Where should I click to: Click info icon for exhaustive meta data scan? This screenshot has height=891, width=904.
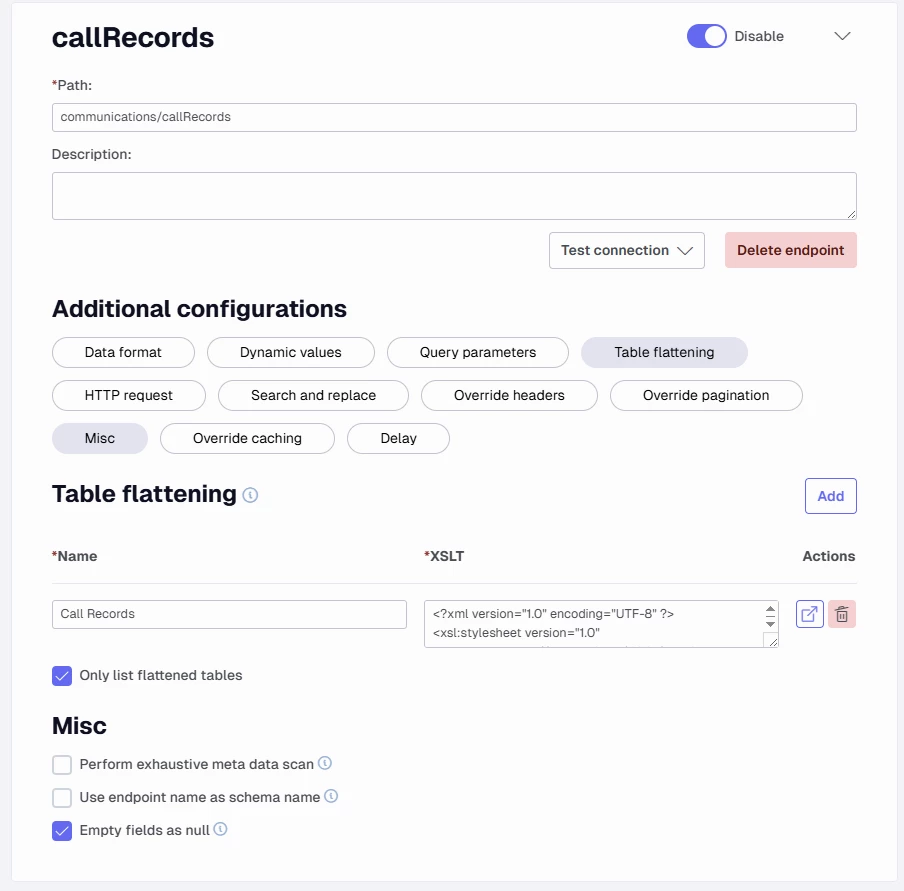[325, 763]
